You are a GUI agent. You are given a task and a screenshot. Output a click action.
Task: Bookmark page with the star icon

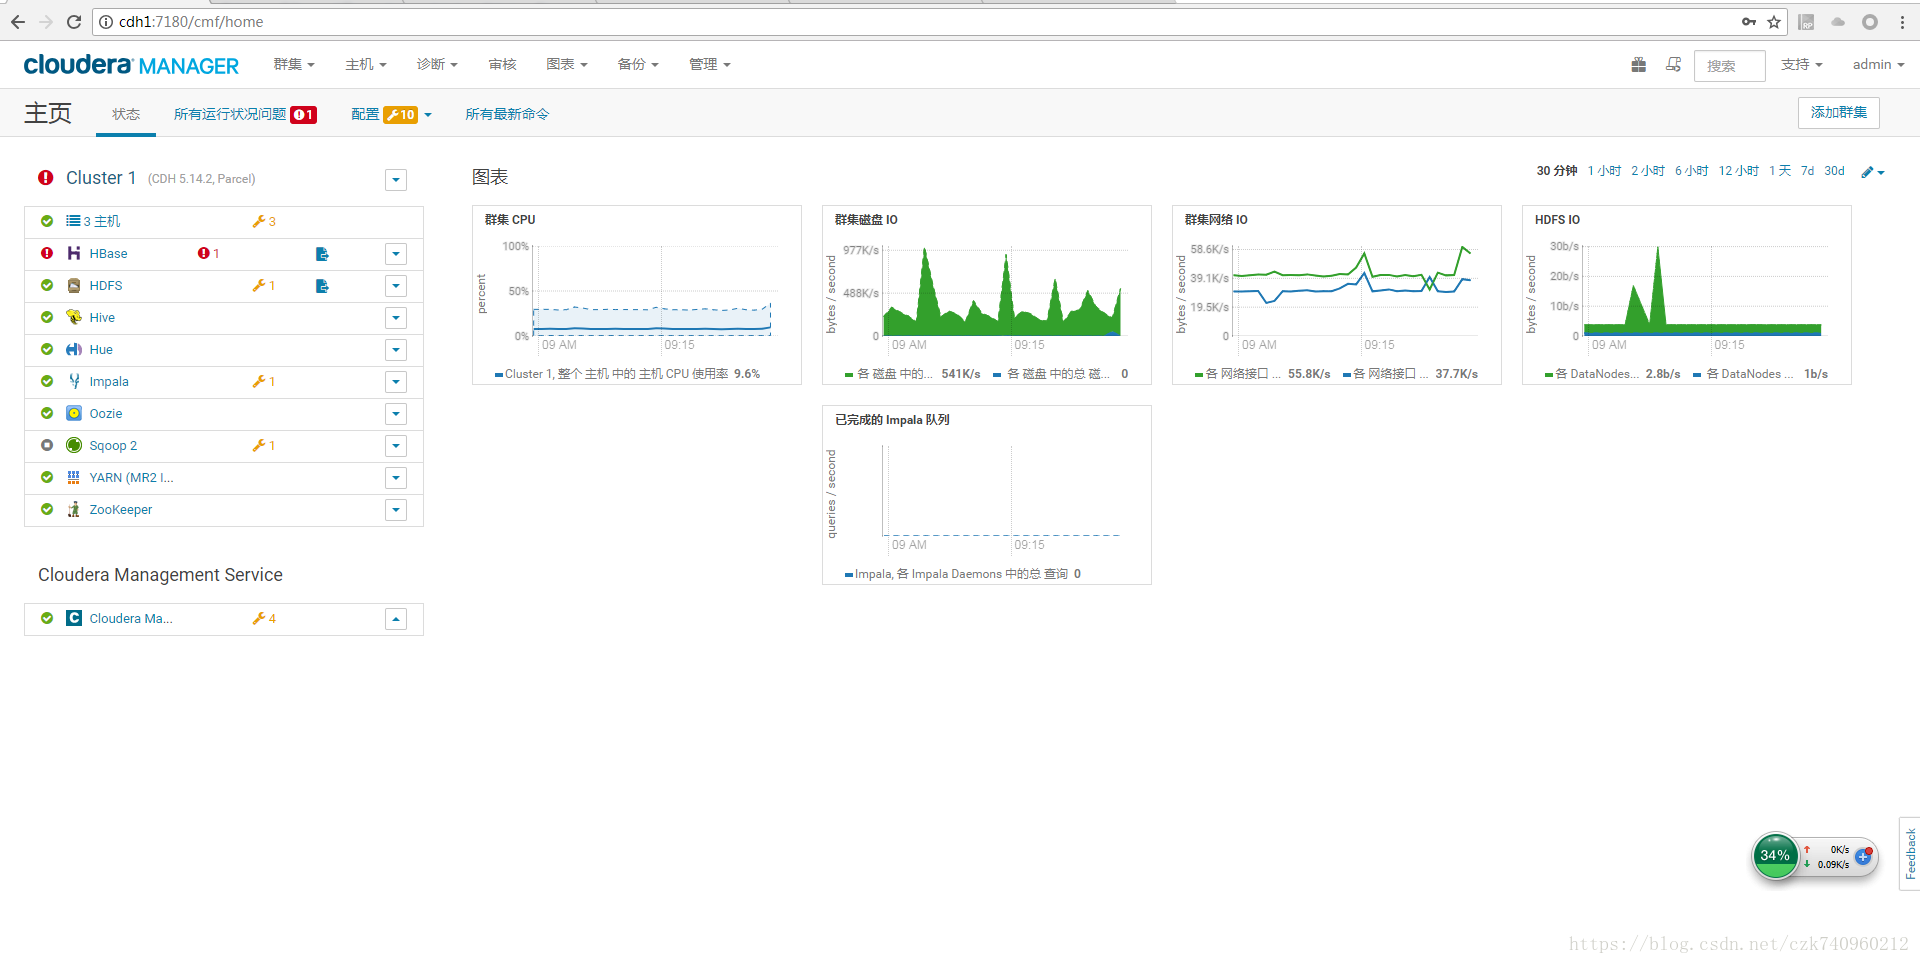(1774, 22)
